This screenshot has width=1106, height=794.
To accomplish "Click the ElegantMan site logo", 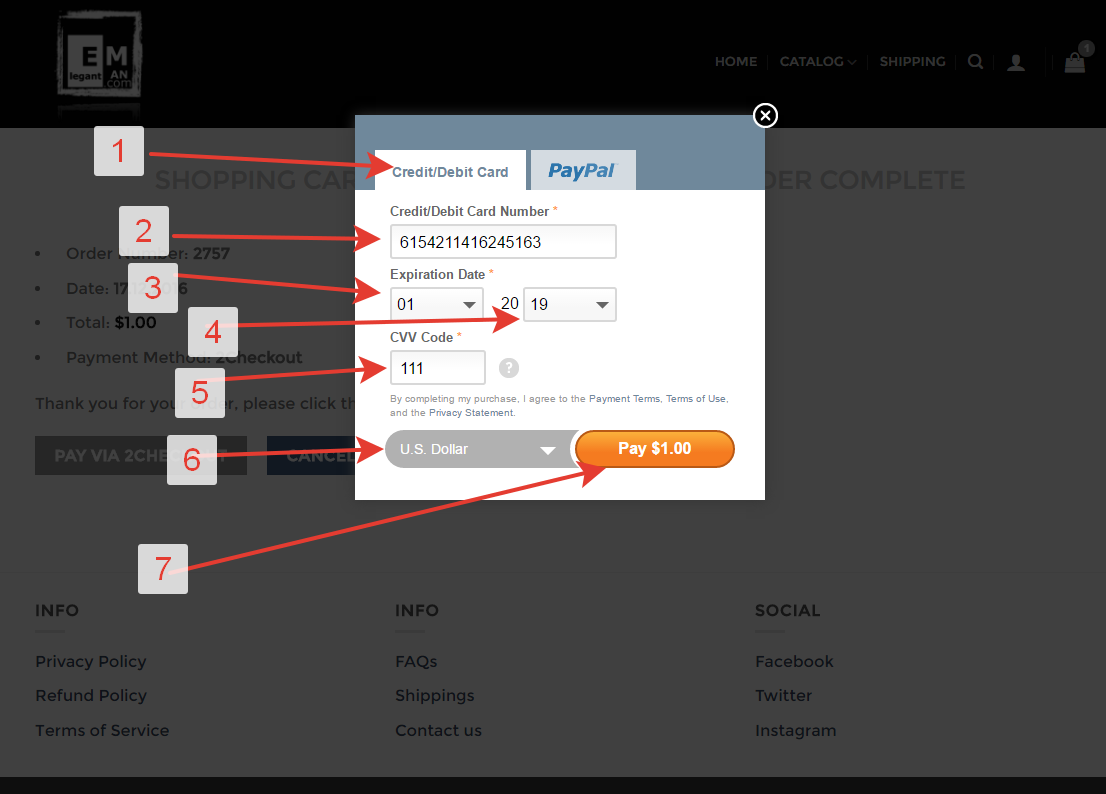I will [99, 54].
